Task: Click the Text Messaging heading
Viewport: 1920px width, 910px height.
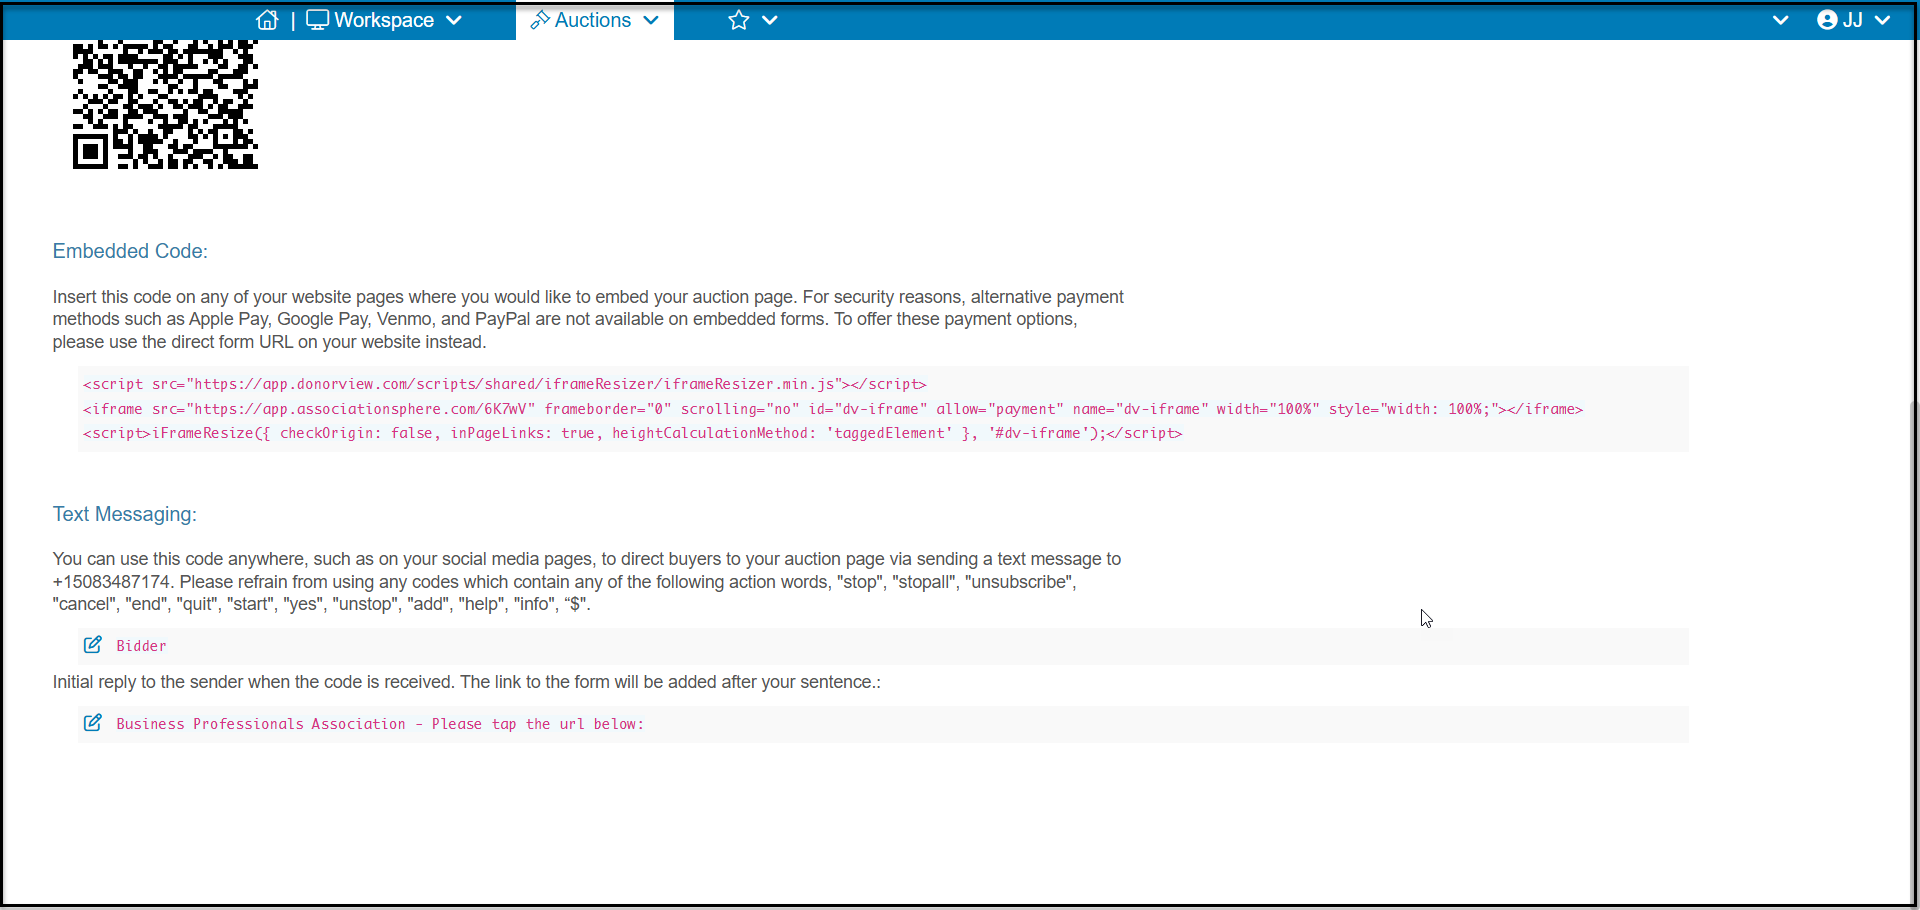Action: [125, 514]
